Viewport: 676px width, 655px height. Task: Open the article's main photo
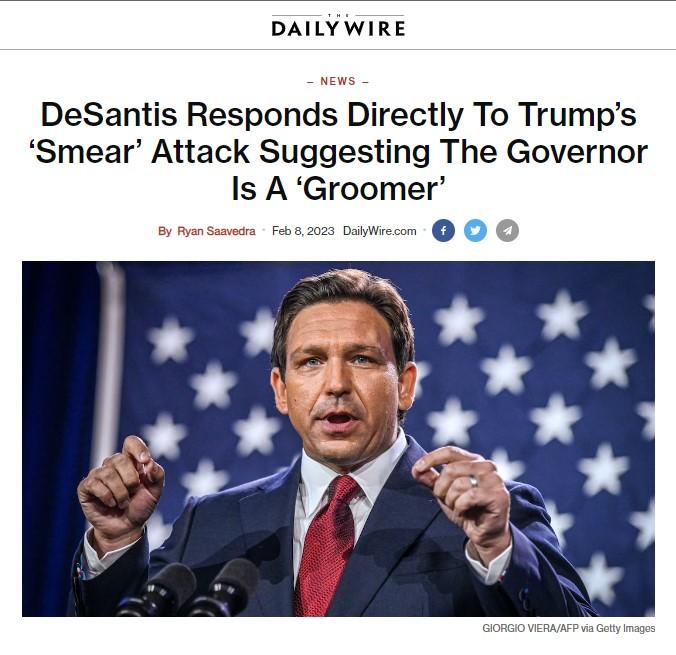338,438
